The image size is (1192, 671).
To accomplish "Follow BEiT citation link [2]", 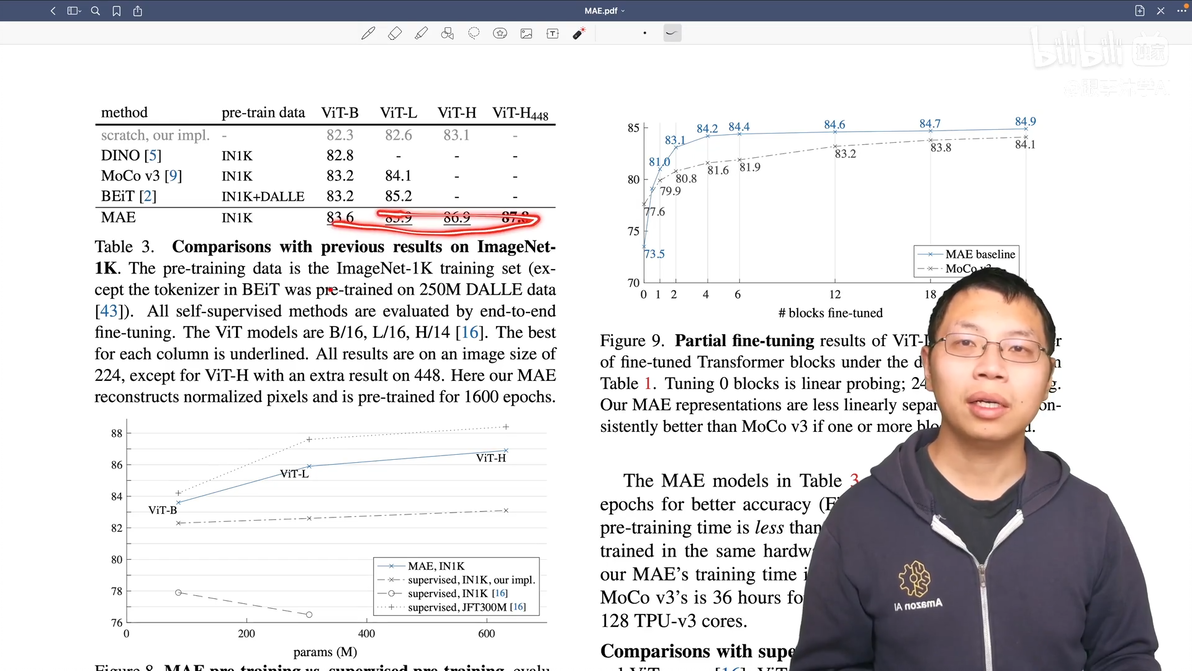I will (147, 196).
